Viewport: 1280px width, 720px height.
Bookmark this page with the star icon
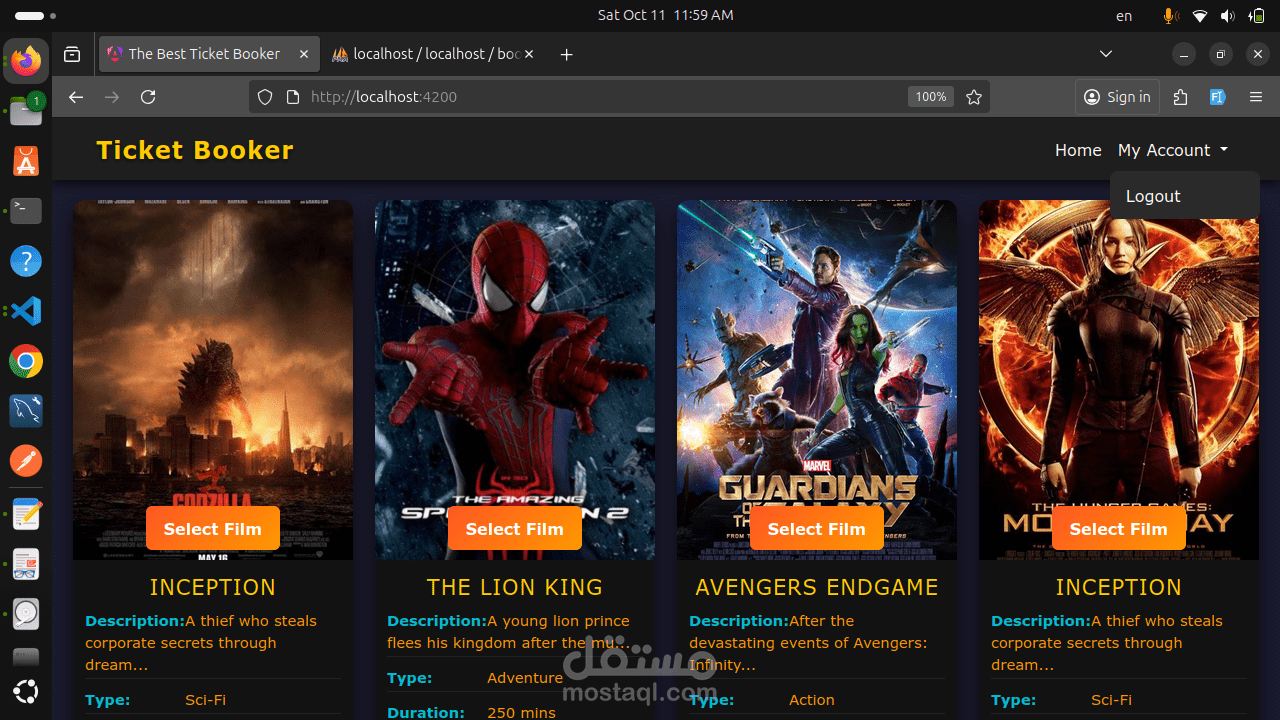pos(974,97)
